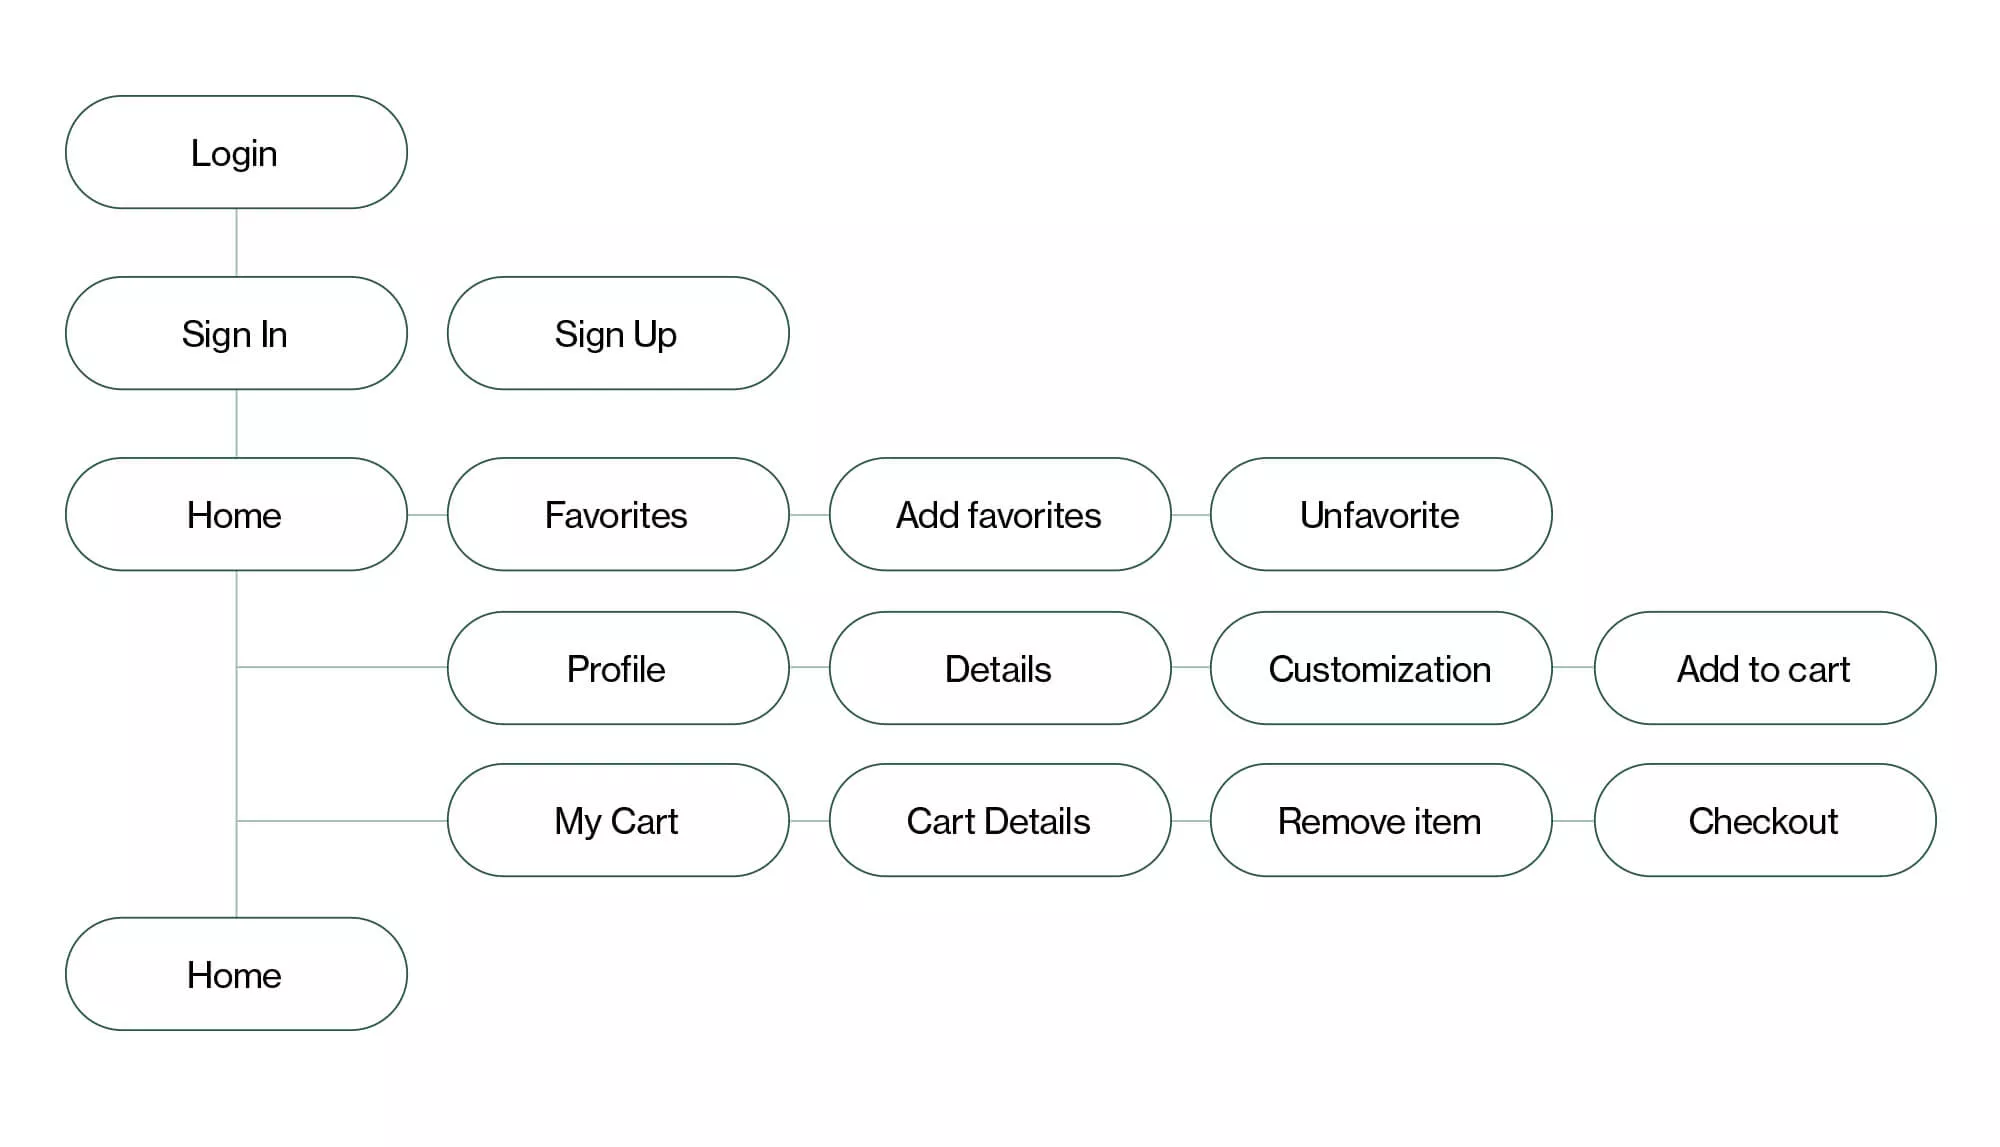Select the Customization node

(x=1381, y=668)
